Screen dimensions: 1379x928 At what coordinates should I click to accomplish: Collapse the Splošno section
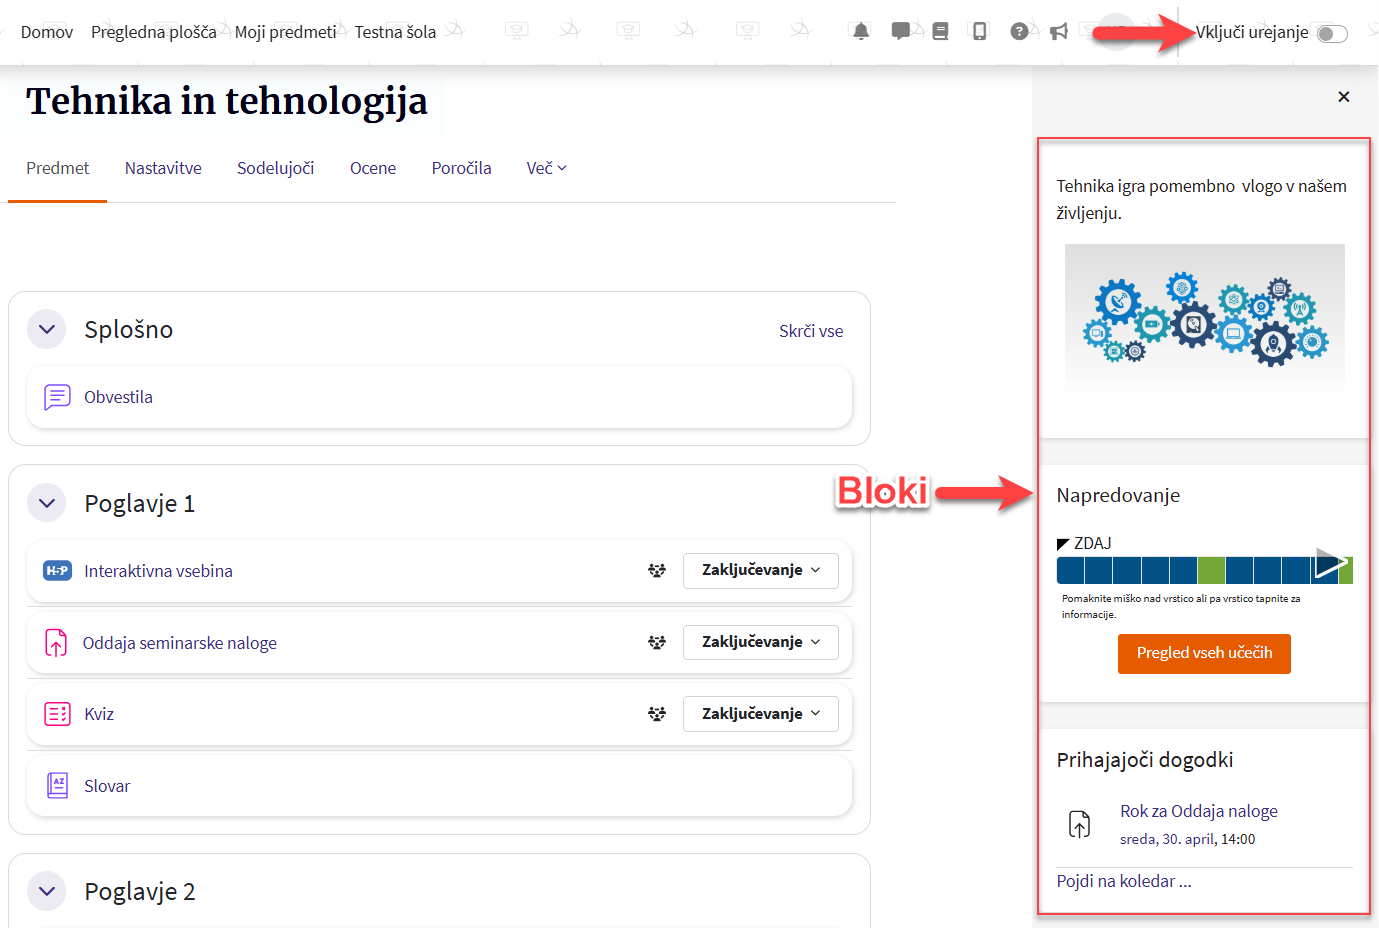pyautogui.click(x=47, y=329)
